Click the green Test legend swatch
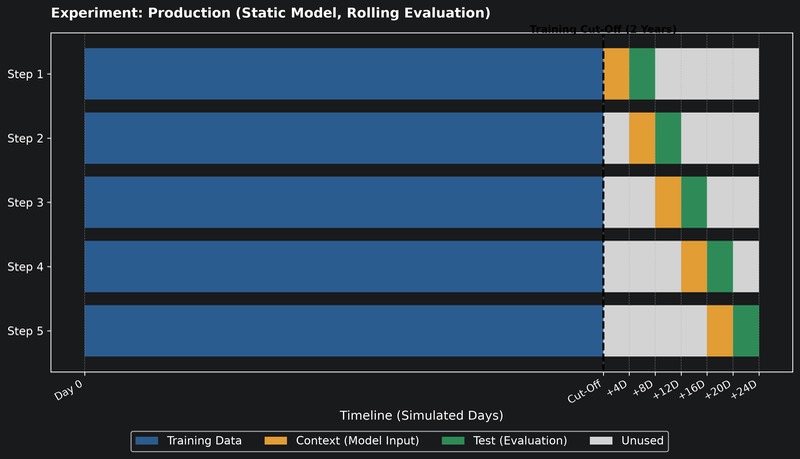 click(x=453, y=441)
